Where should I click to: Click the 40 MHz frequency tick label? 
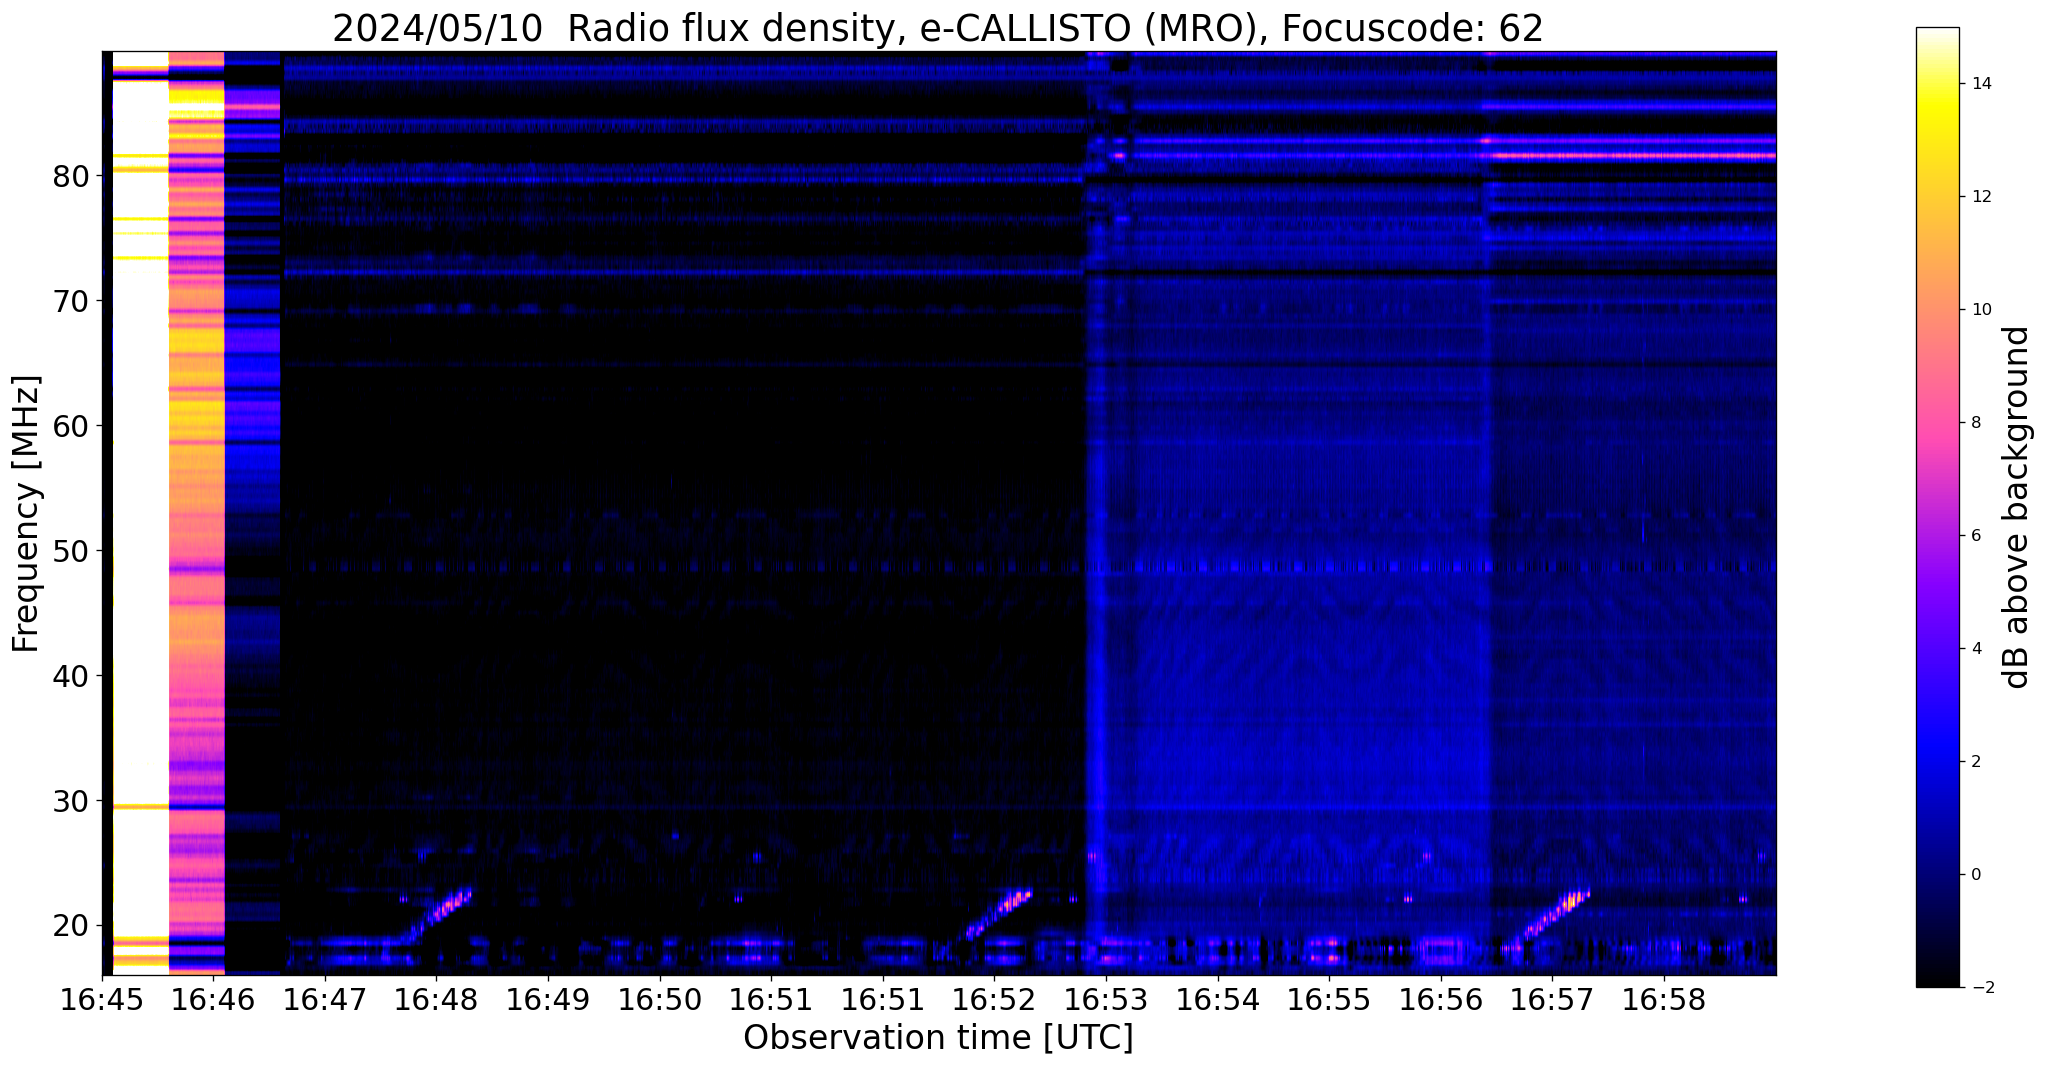[x=71, y=676]
